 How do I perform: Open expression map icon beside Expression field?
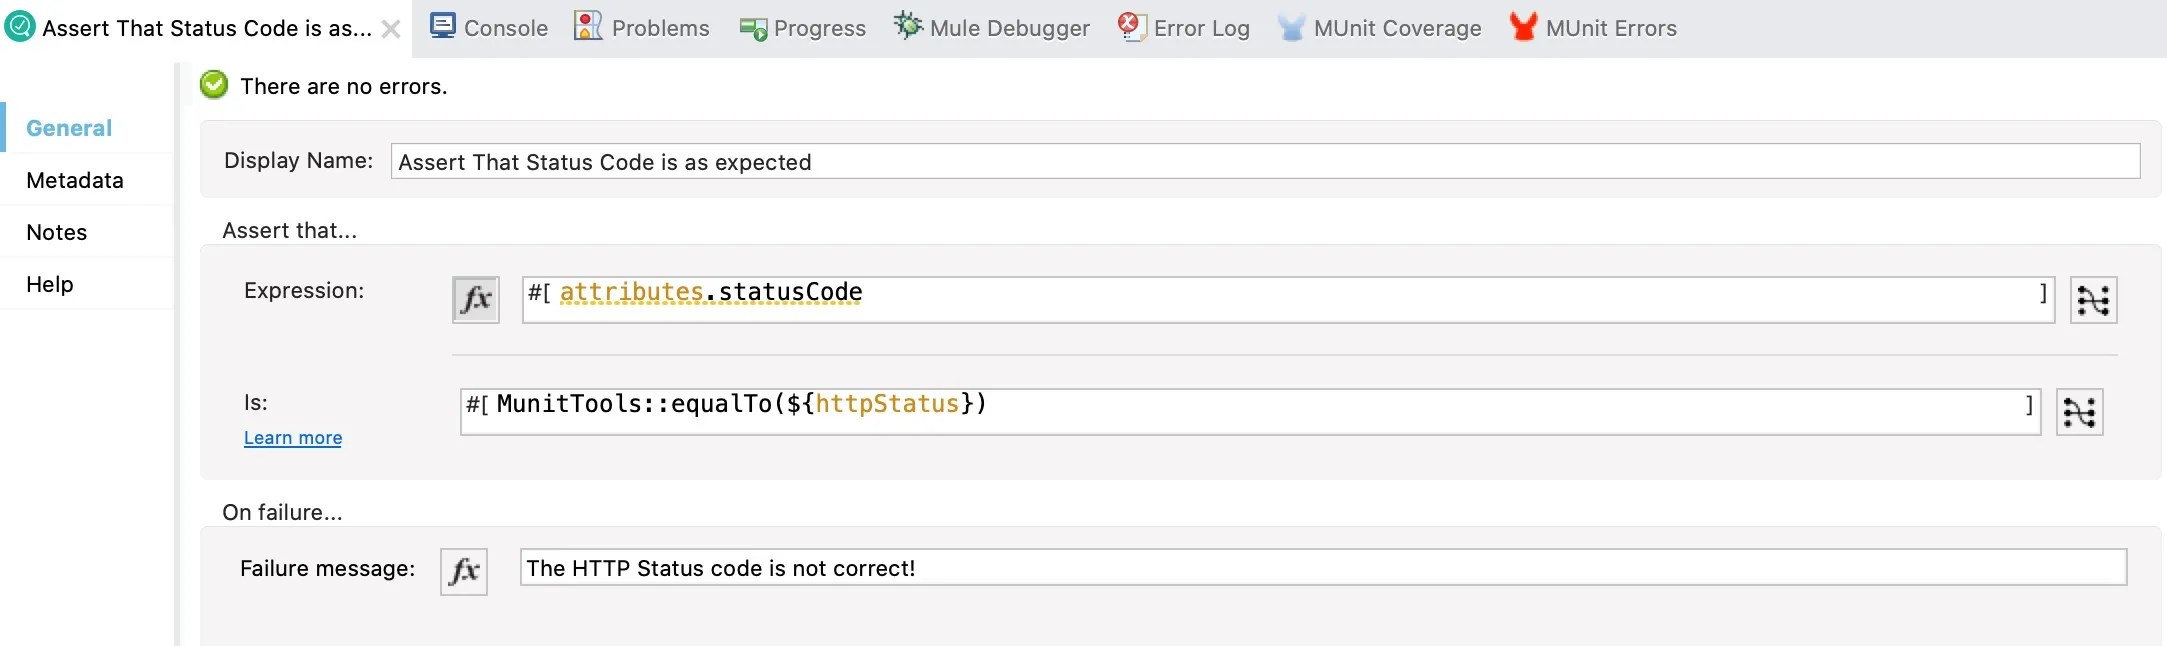point(2093,299)
